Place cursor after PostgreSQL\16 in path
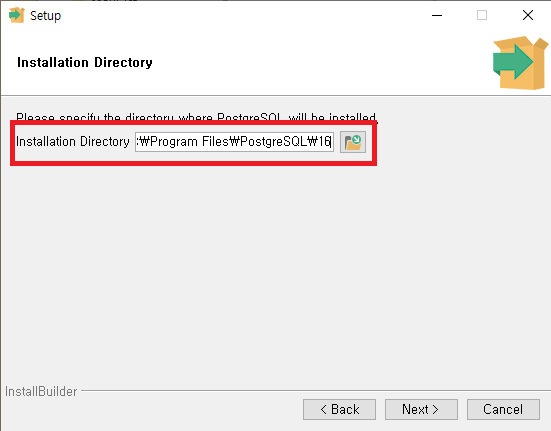Viewport: 551px width, 431px height. tap(331, 142)
